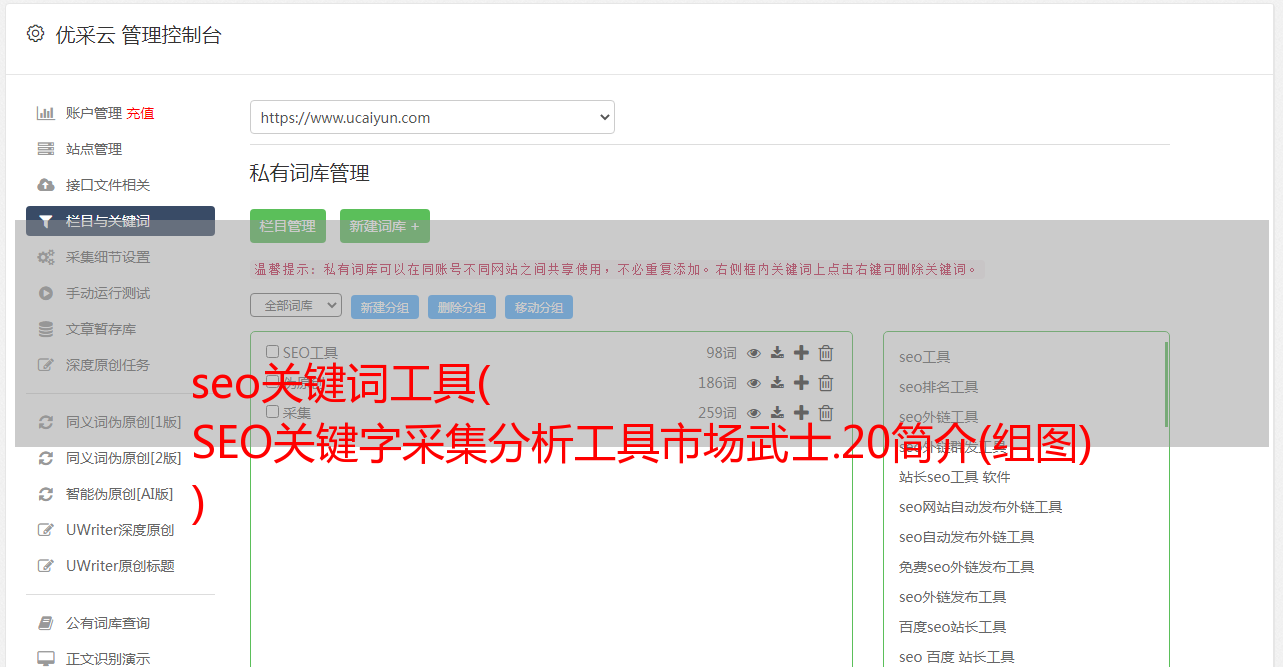Select keyword seo 百度 站长工具
The height and width of the screenshot is (667, 1283).
(956, 657)
